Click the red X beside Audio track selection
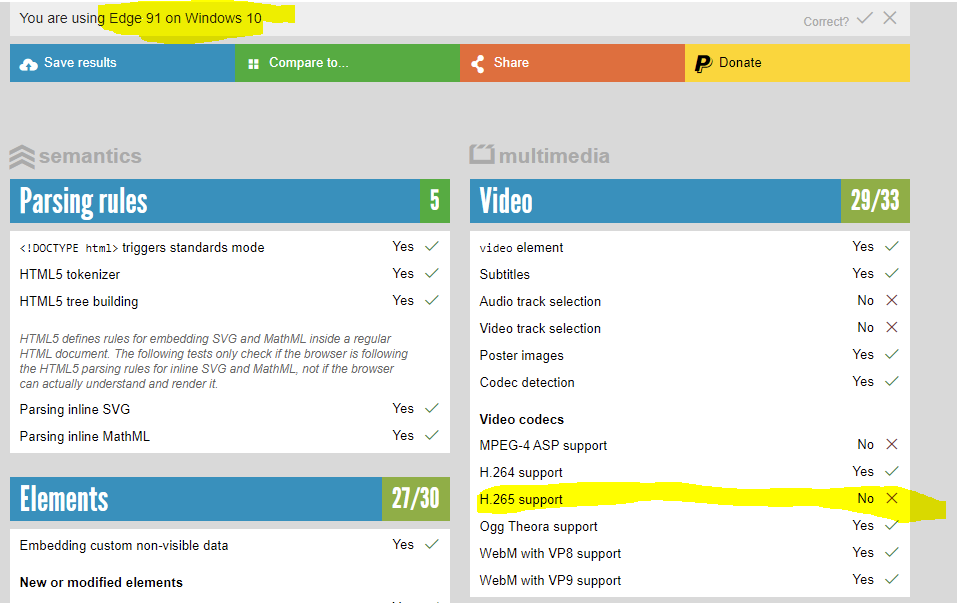 tap(892, 300)
